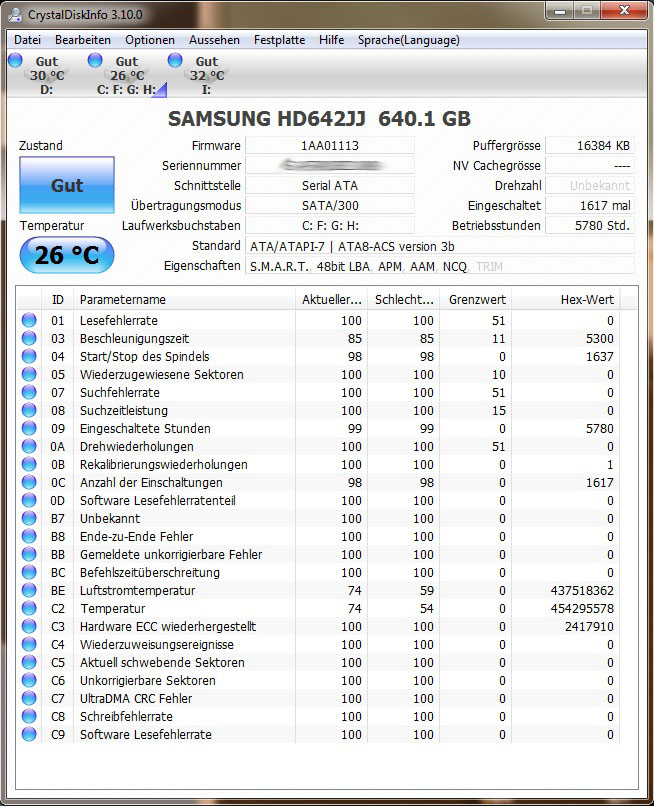Screen dimensions: 654x806
Task: Click the Übertragungsmodus field SATA/300
Action: (x=330, y=206)
